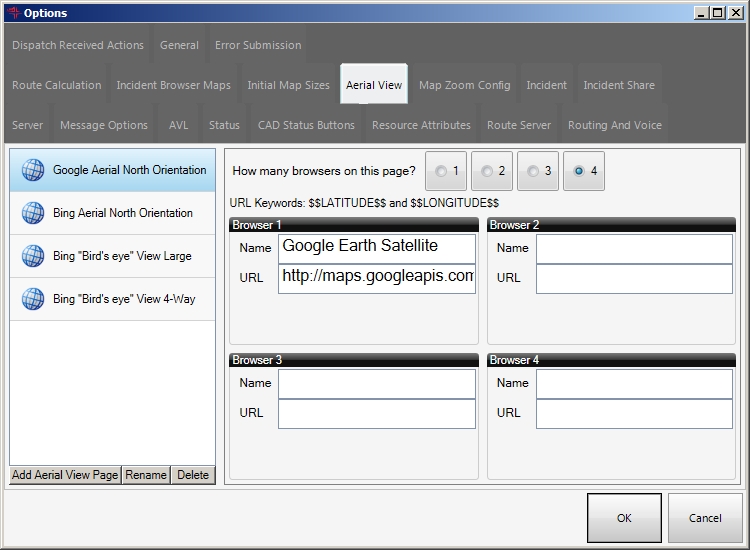
Task: Click the Browser 3 URL field
Action: [377, 414]
